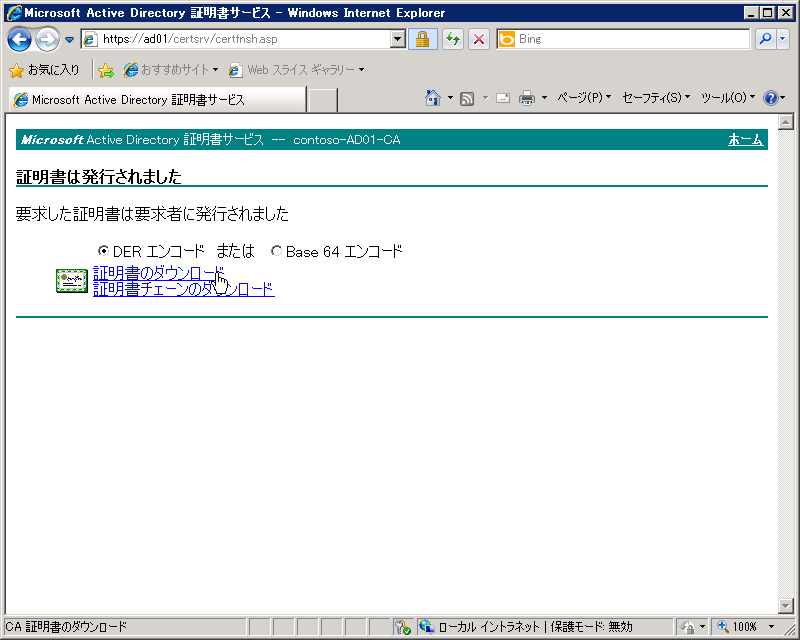The width and height of the screenshot is (800, 640).
Task: Open おすすめサイト suggested sites link
Action: point(171,70)
